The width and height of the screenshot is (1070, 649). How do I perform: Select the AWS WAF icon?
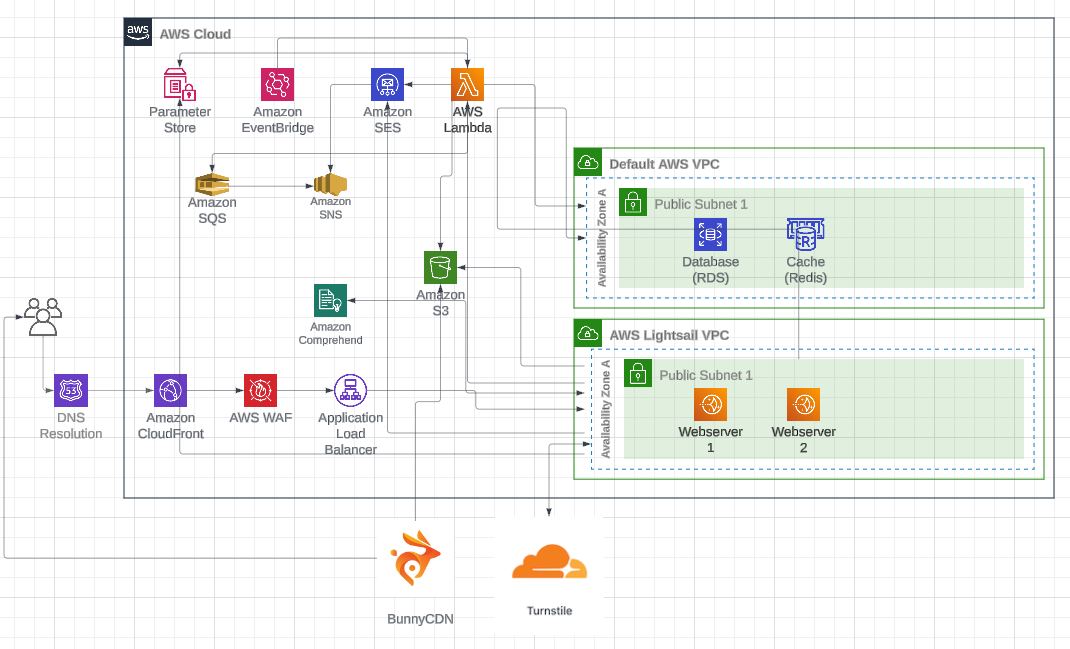coord(260,391)
